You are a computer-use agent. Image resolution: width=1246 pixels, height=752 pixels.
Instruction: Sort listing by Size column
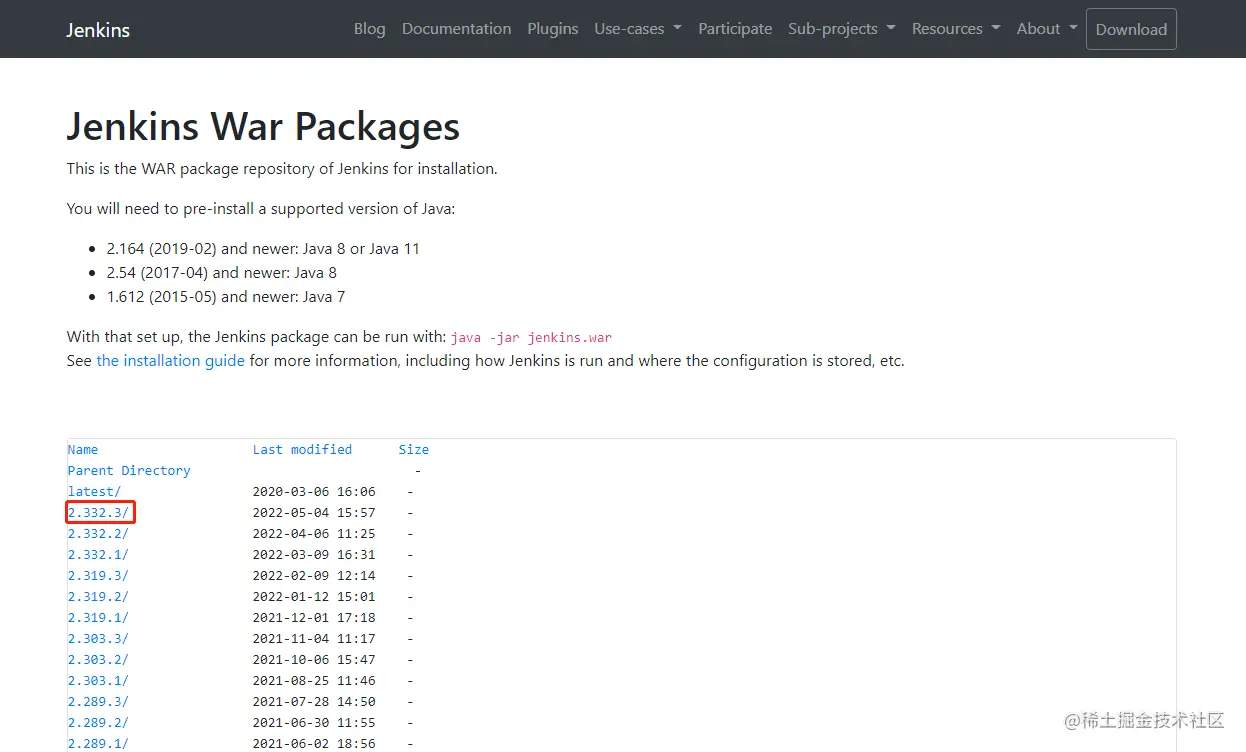pyautogui.click(x=413, y=450)
